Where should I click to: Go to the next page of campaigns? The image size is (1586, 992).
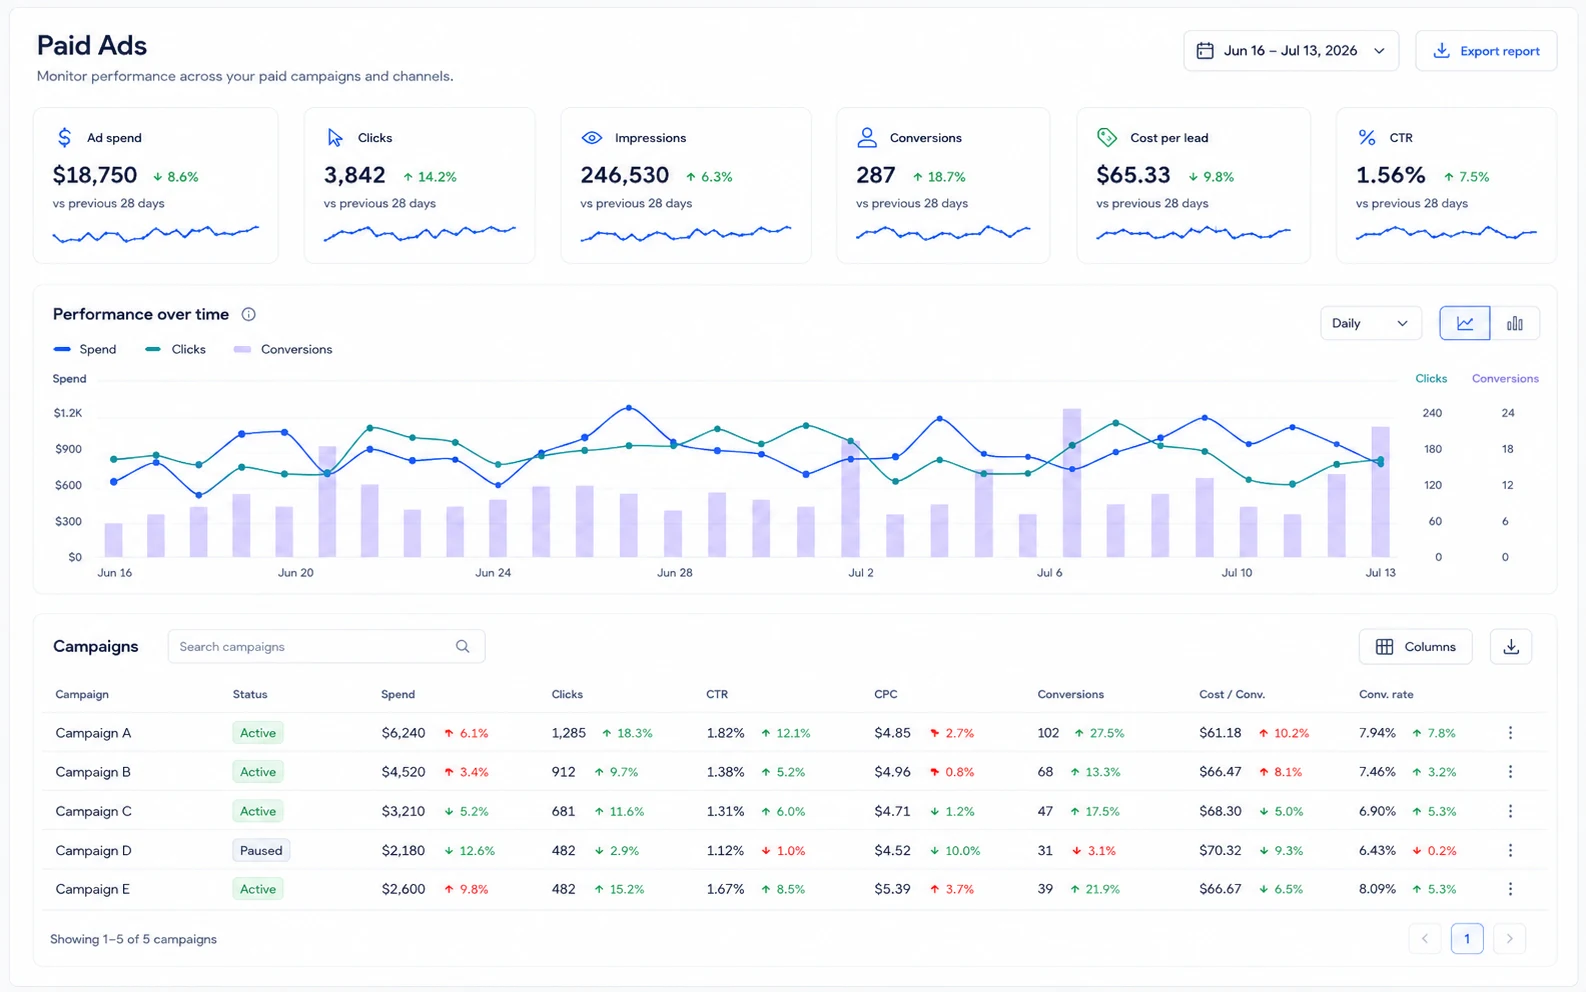point(1509,938)
